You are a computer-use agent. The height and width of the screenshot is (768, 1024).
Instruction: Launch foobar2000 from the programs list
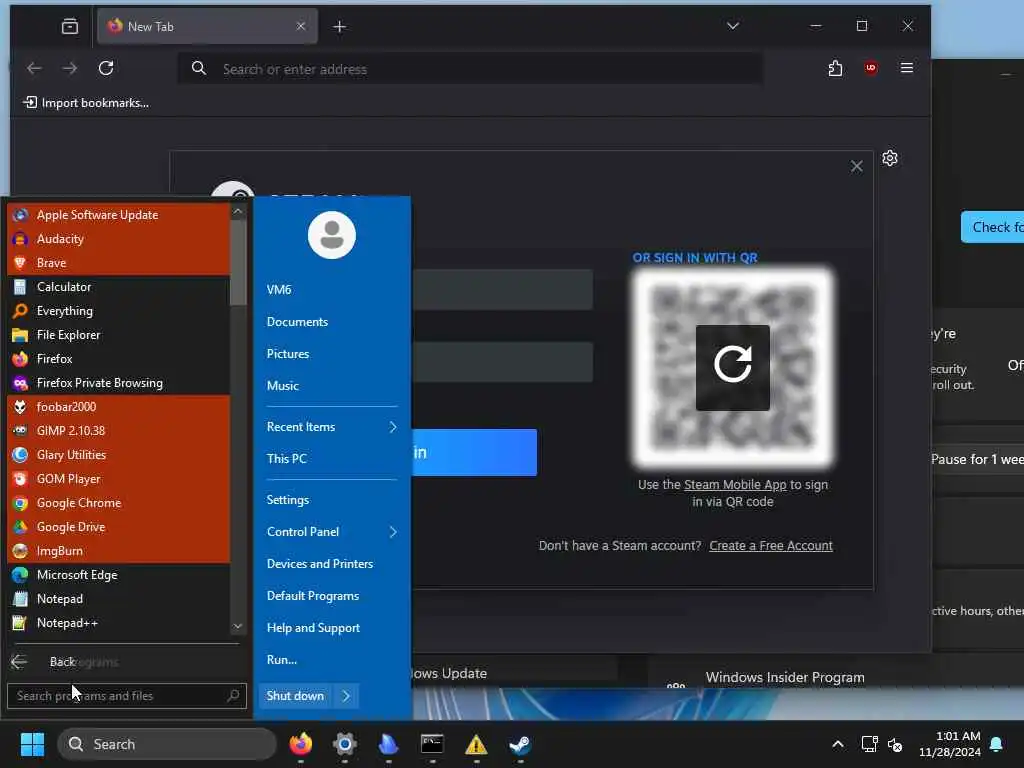118,407
